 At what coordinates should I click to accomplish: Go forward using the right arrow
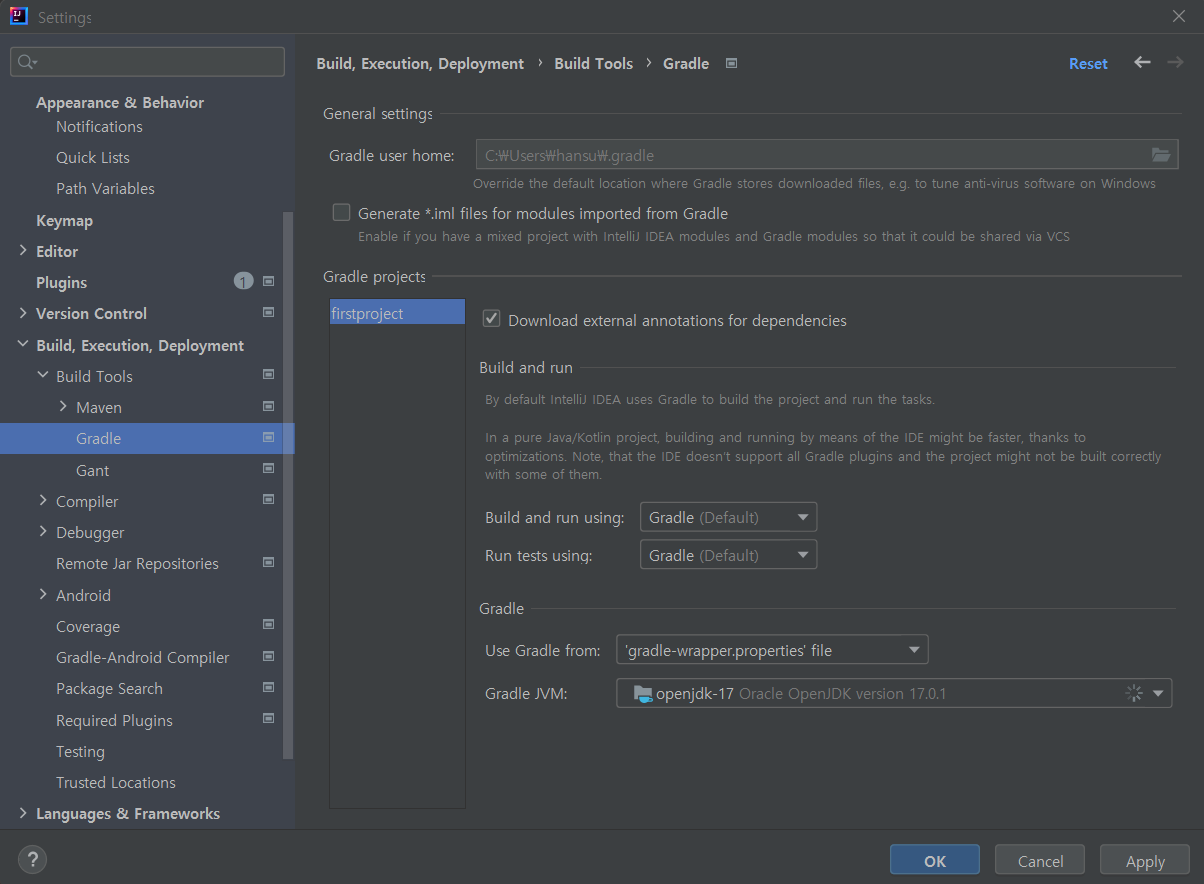[x=1175, y=63]
